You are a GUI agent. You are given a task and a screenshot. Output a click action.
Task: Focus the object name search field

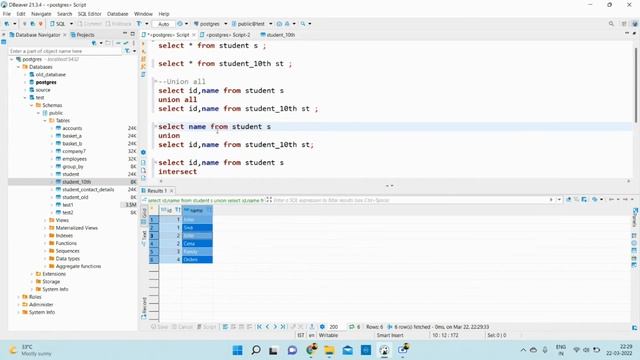pyautogui.click(x=65, y=51)
